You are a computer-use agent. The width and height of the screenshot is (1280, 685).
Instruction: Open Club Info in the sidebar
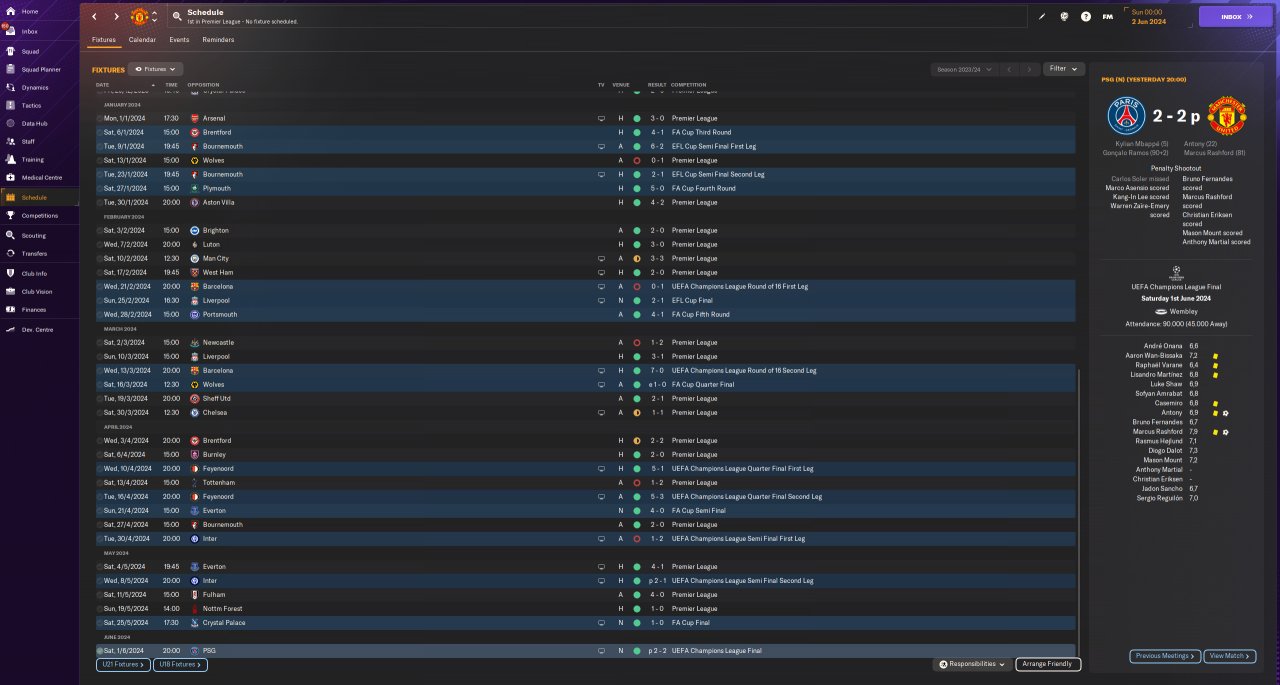(x=35, y=273)
